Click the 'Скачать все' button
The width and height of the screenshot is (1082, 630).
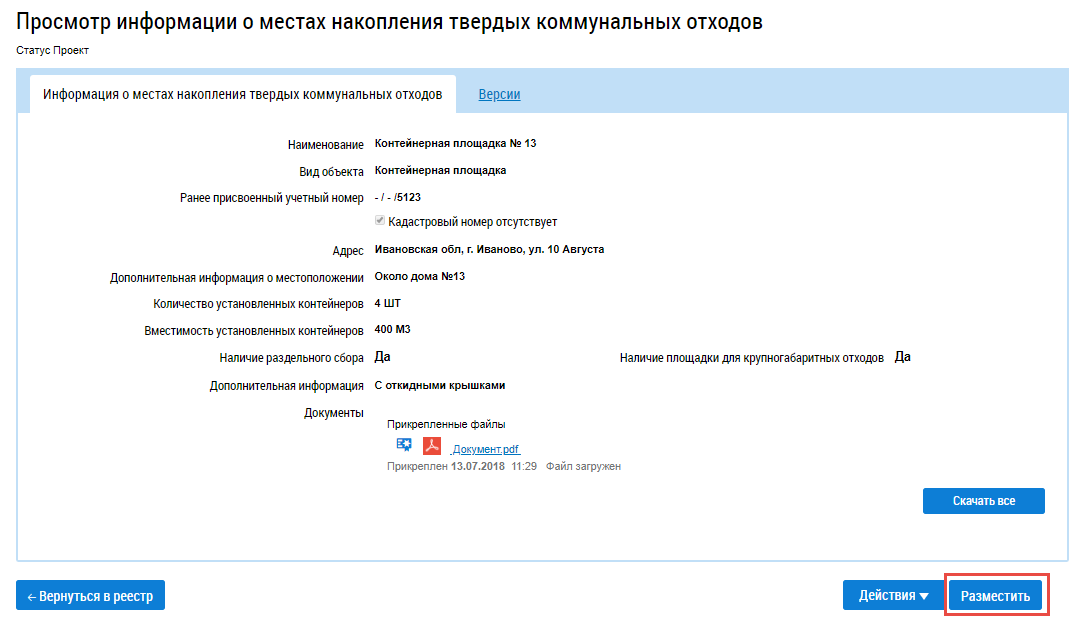pos(983,501)
